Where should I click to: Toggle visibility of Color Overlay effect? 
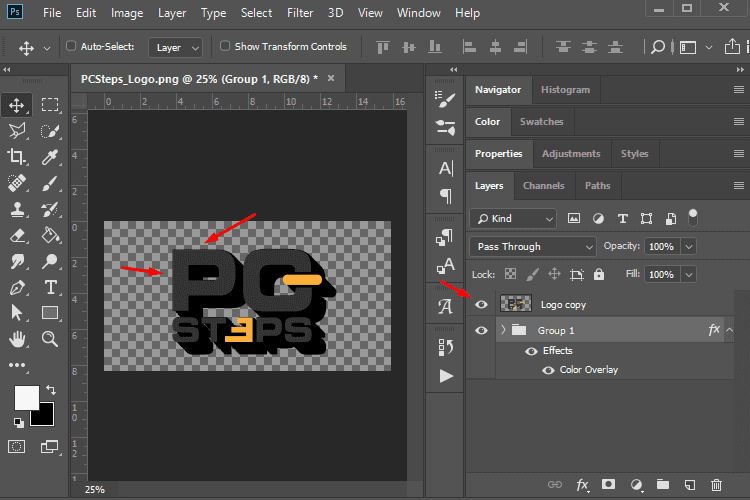coord(548,370)
